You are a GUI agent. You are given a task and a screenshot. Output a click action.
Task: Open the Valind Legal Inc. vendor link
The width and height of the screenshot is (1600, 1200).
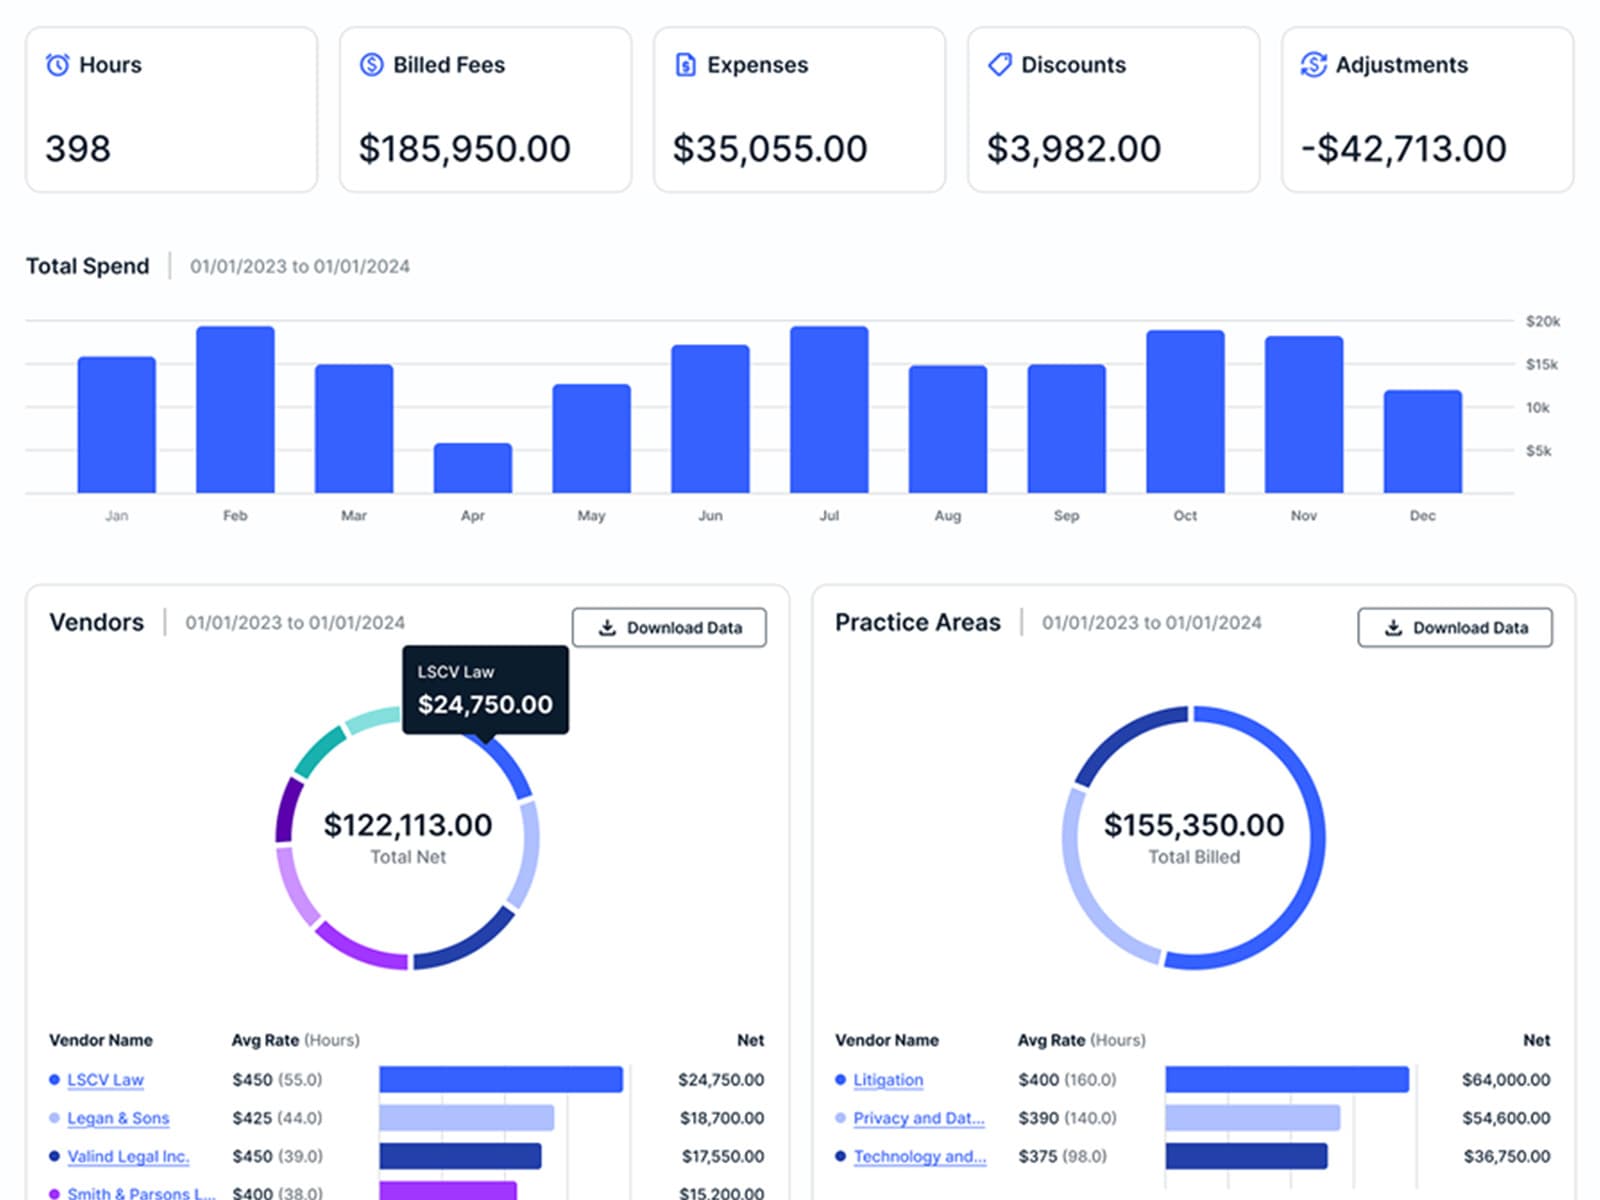pos(128,1156)
